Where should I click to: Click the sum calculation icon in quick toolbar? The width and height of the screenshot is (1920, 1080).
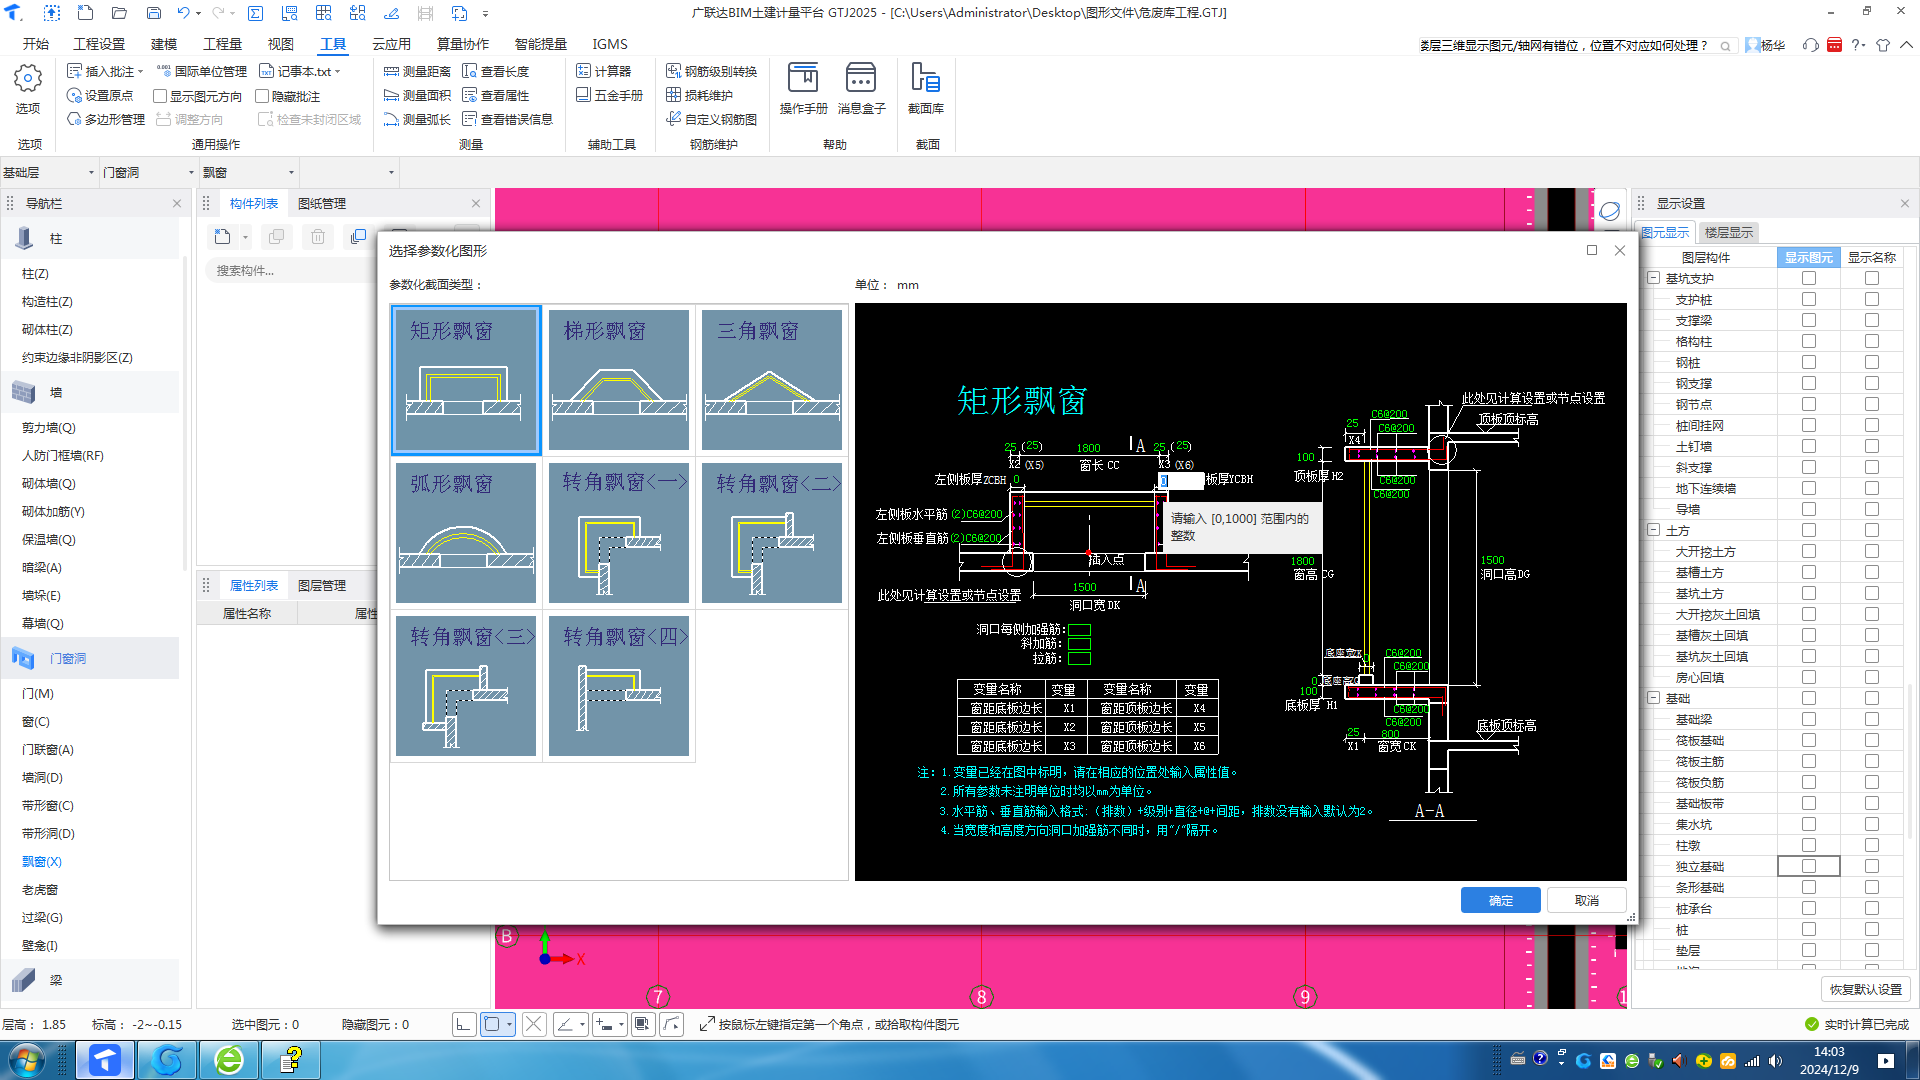255,13
